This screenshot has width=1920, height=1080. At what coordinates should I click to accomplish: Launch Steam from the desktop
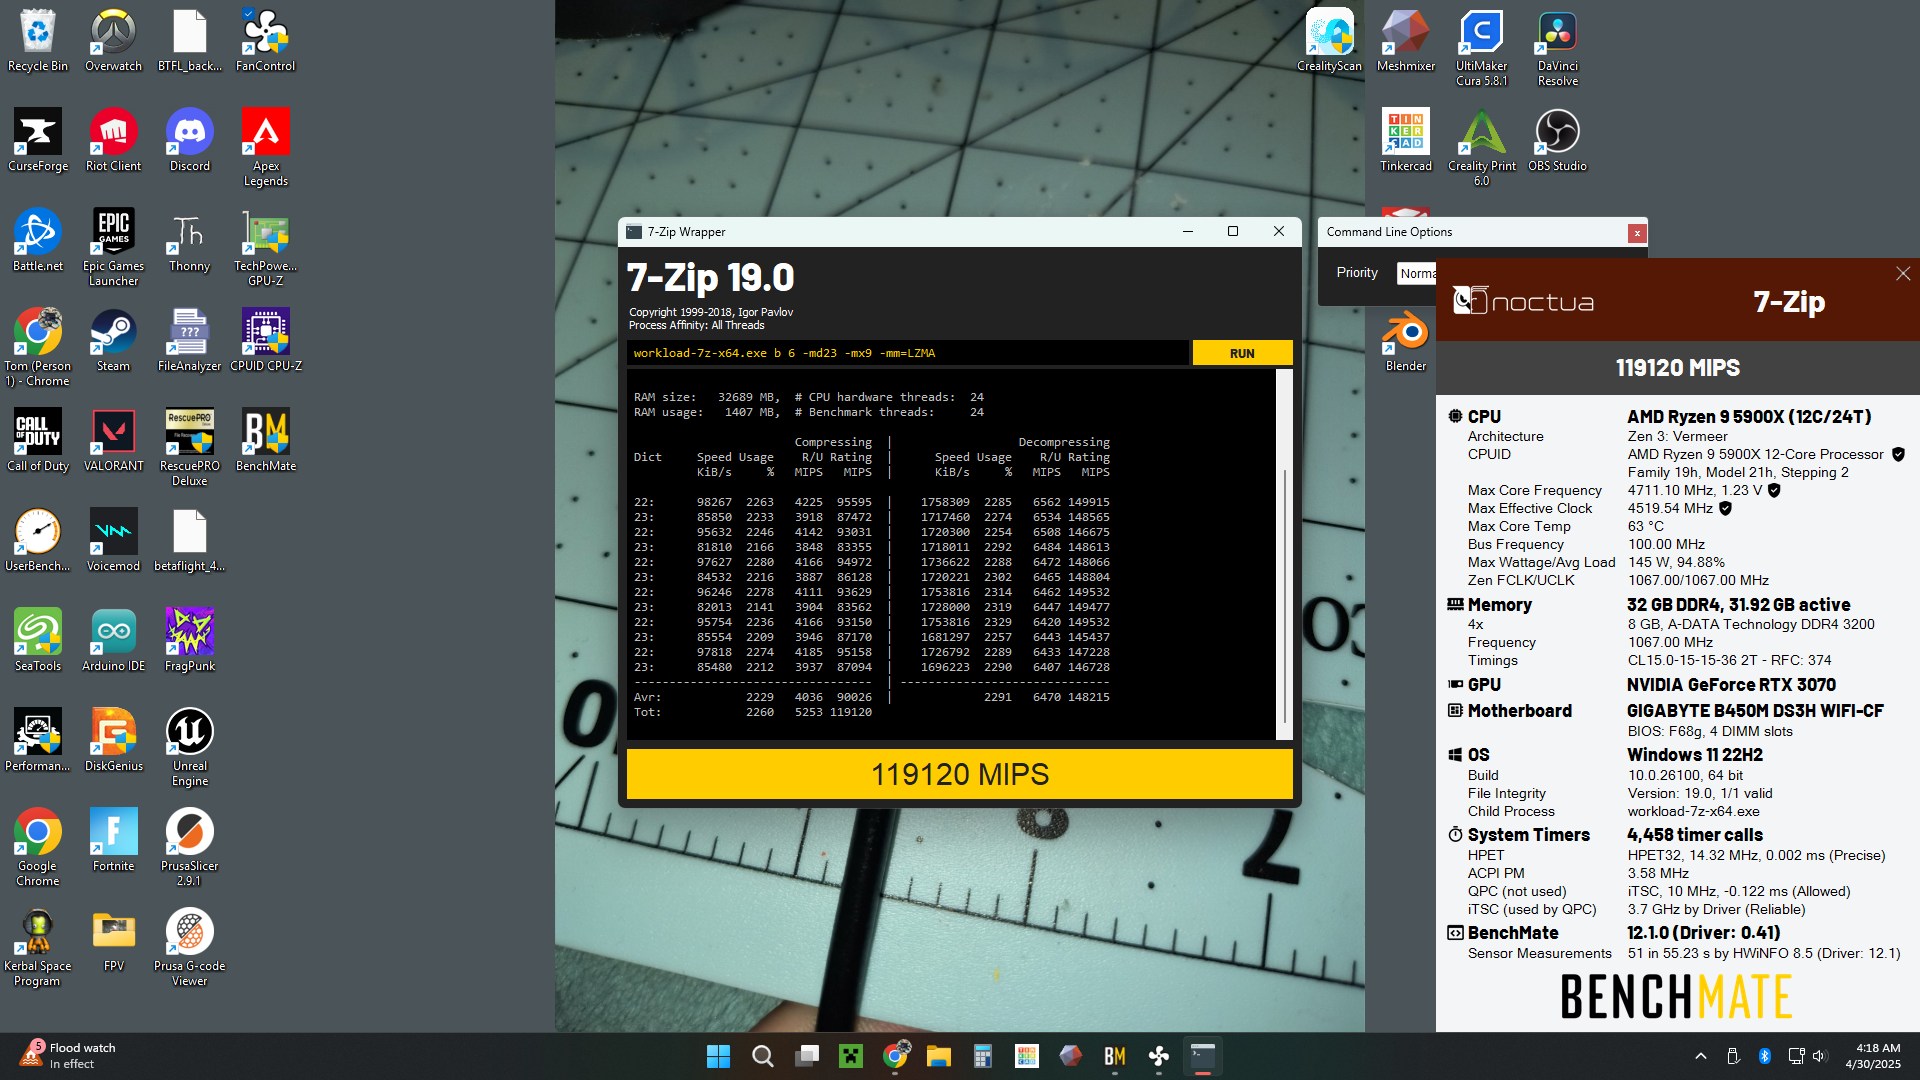113,342
